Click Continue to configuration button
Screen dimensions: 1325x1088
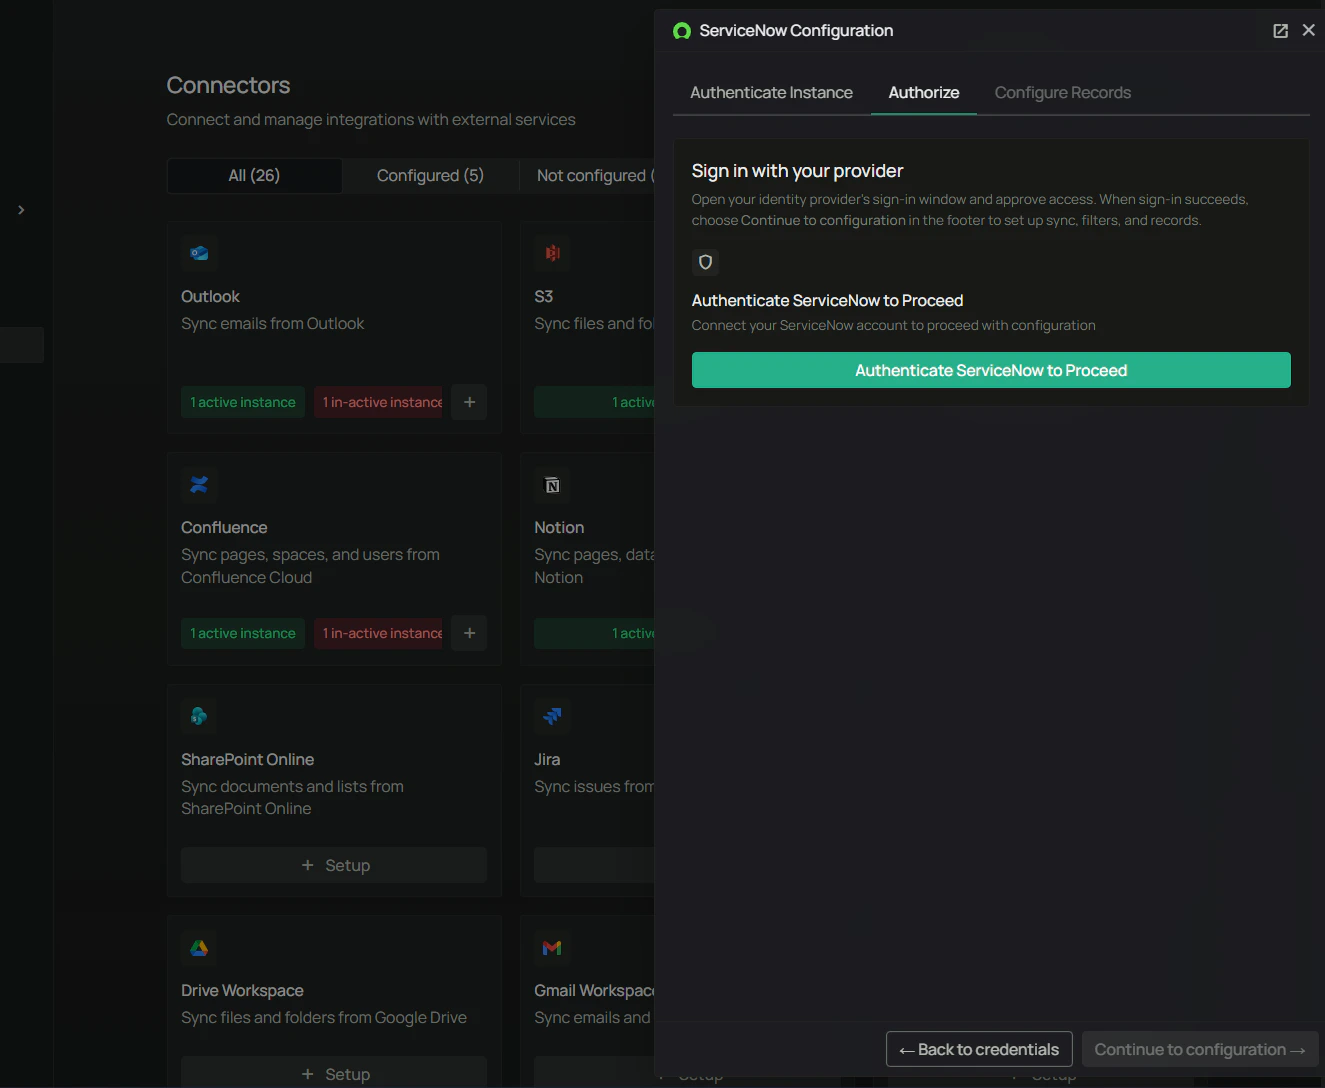coord(1200,1049)
